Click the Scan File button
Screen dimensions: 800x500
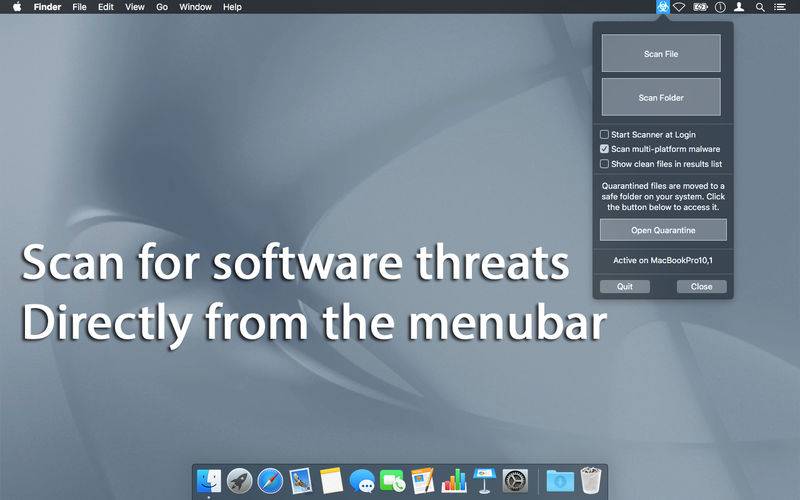[x=661, y=53]
